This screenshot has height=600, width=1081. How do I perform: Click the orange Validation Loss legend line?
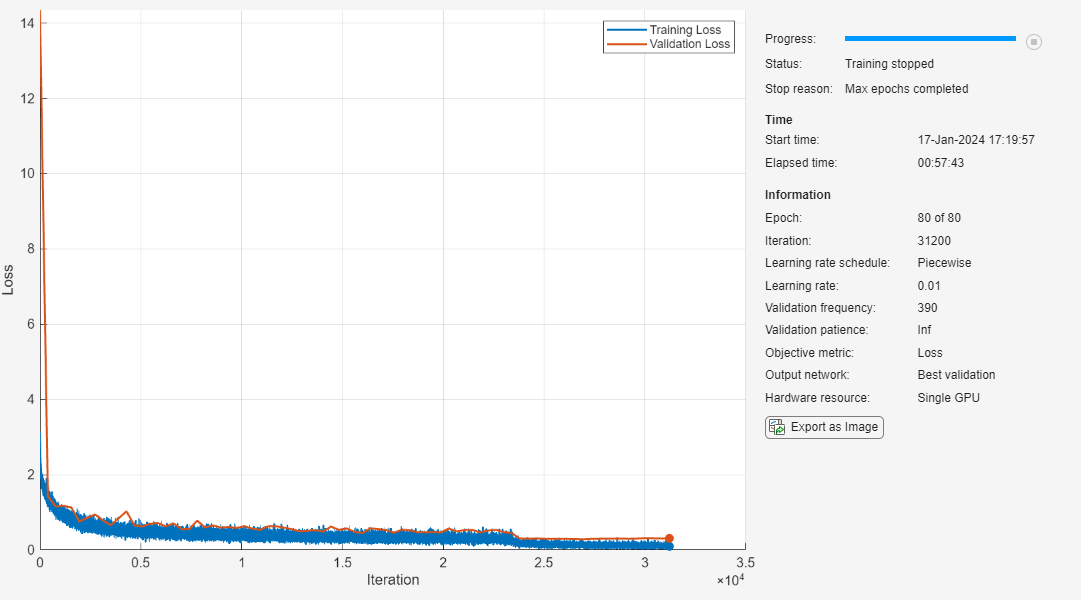pyautogui.click(x=627, y=44)
